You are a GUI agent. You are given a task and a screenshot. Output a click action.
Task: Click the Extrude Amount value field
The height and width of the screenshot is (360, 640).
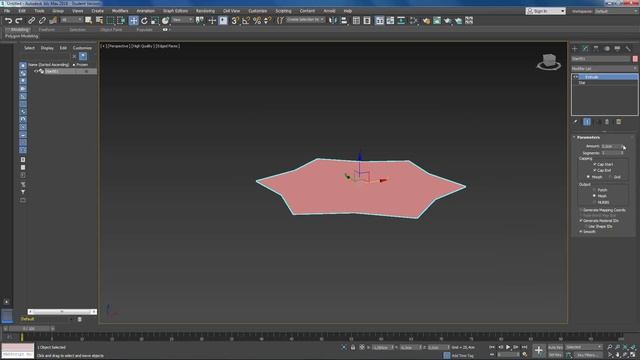(x=611, y=146)
